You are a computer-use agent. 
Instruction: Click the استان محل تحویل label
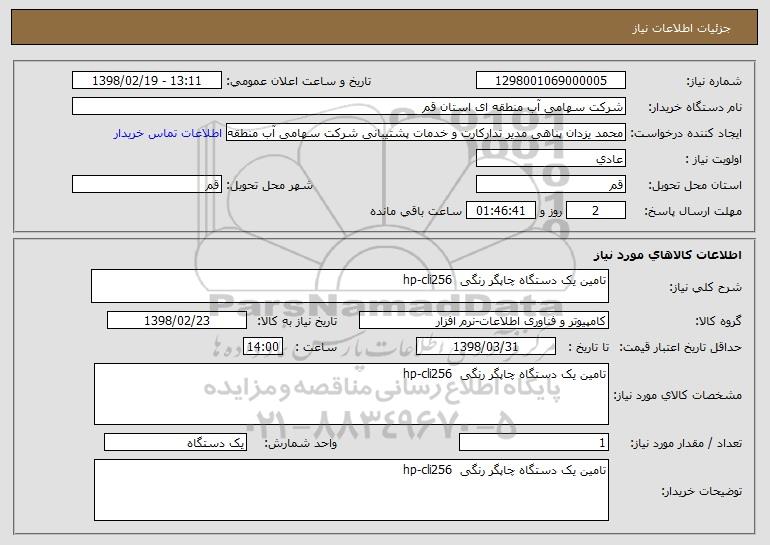pos(695,186)
